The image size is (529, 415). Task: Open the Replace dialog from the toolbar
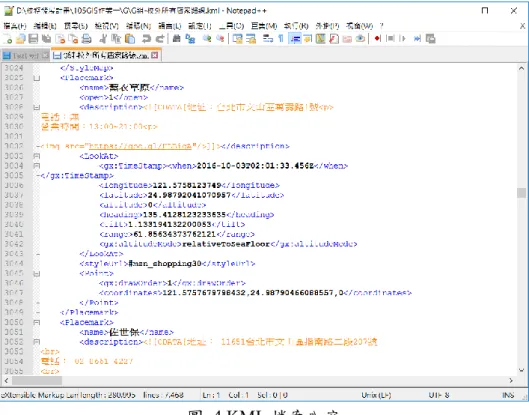pyautogui.click(x=190, y=39)
